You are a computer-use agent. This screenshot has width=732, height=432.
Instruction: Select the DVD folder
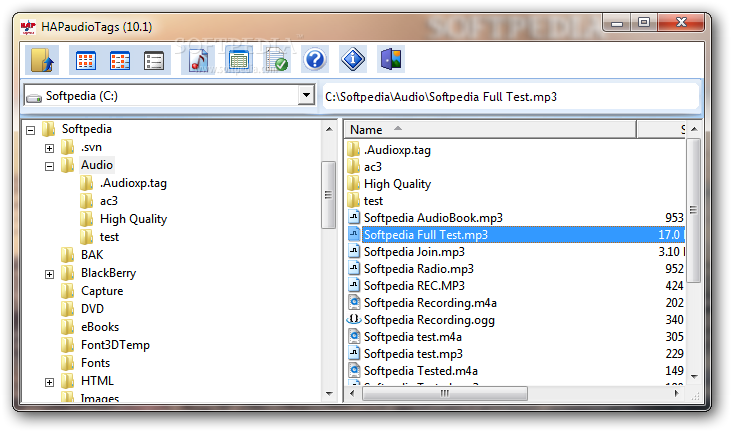point(92,309)
